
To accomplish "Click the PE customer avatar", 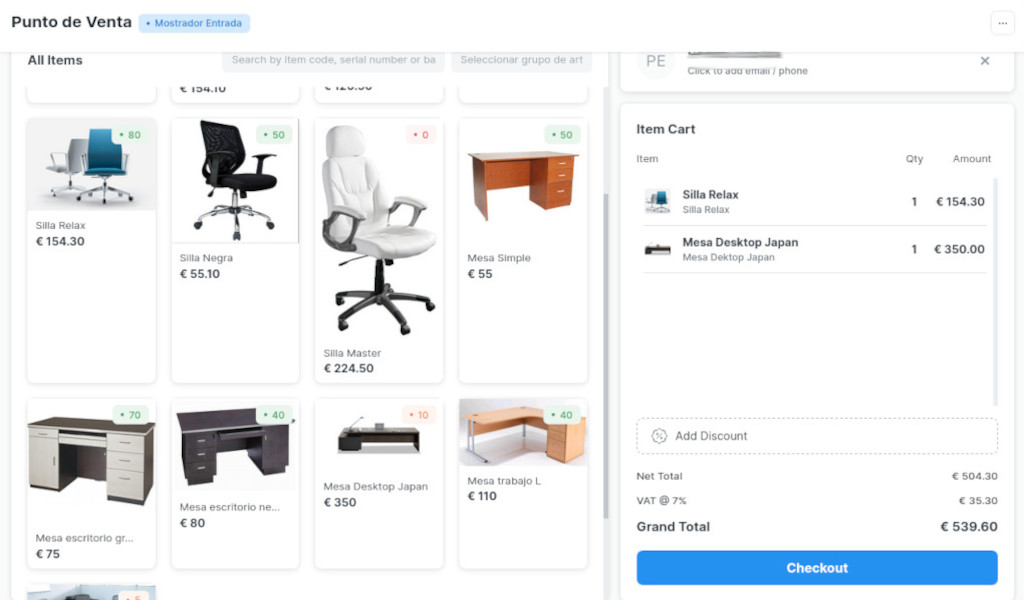I will pyautogui.click(x=656, y=62).
